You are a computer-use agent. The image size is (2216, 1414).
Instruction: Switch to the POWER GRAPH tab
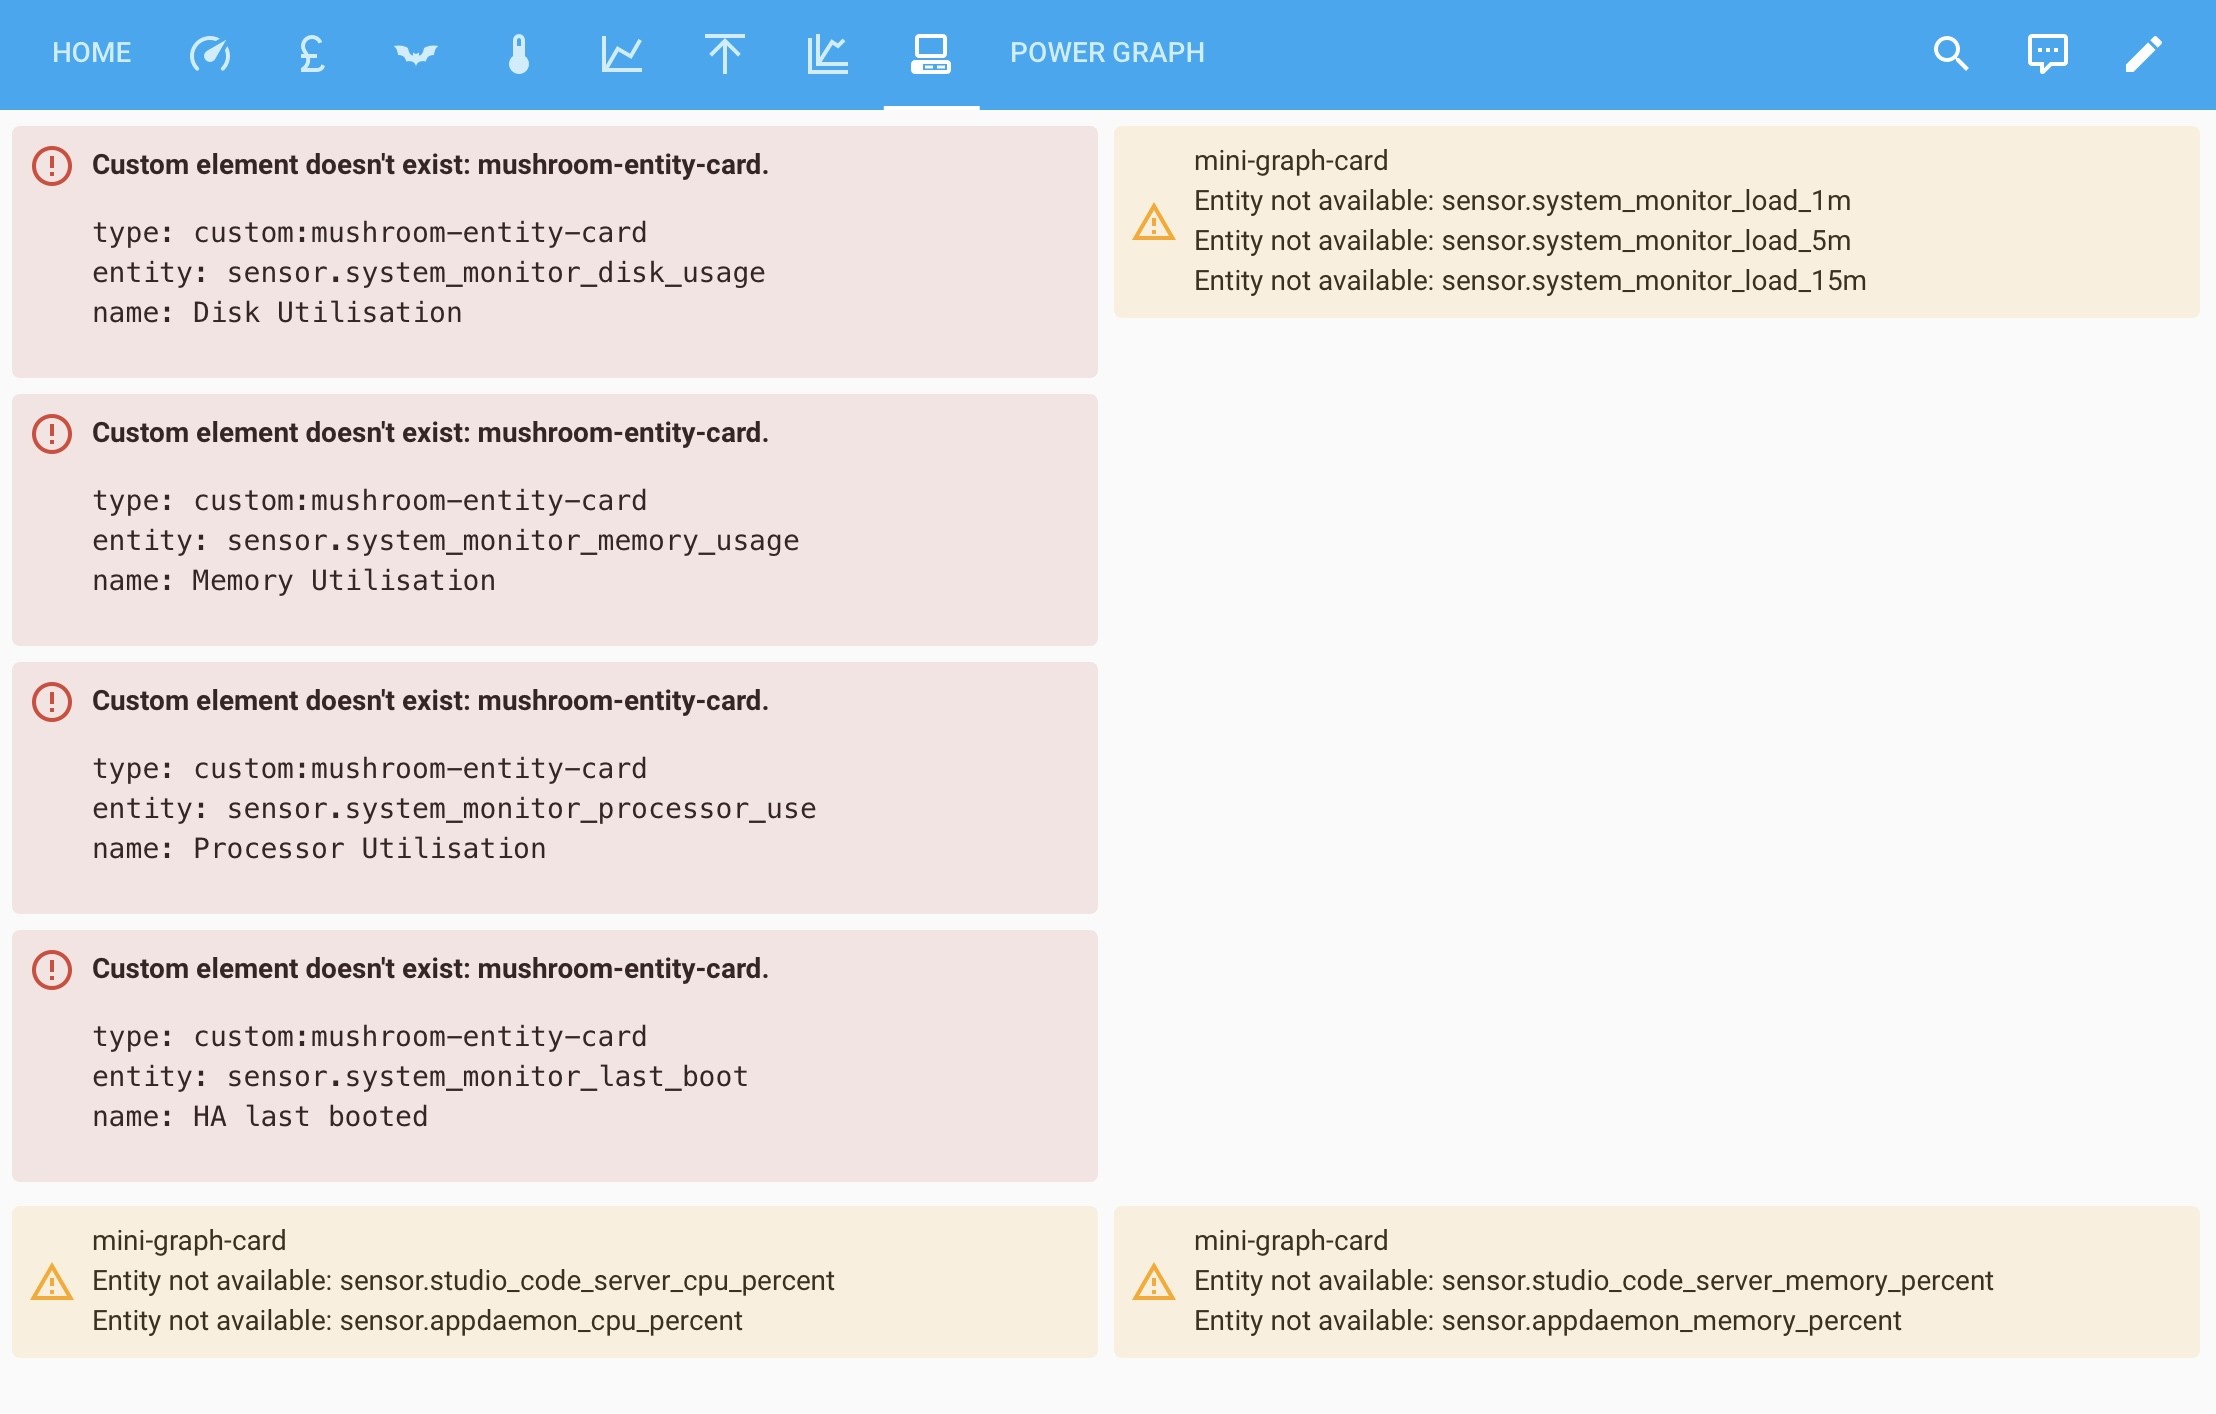1107,53
